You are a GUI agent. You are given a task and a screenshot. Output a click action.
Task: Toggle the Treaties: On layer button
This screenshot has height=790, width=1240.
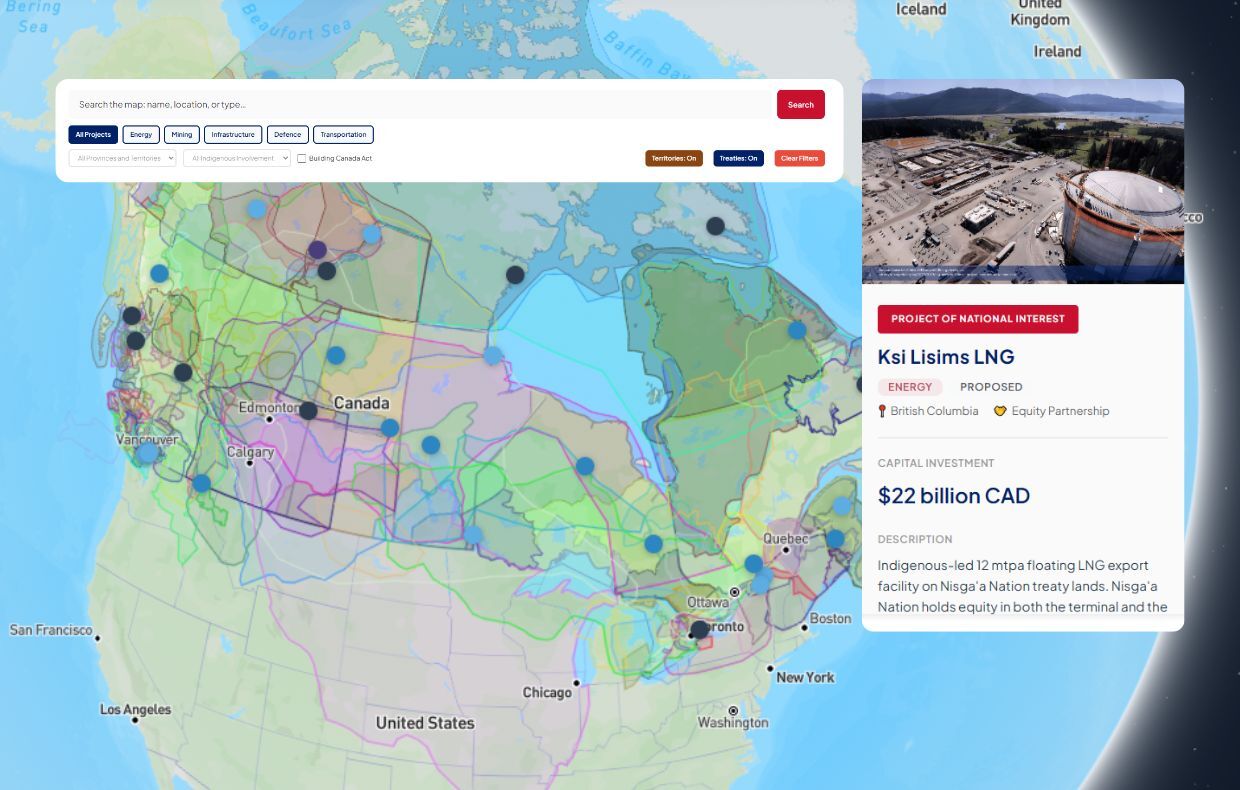coord(738,158)
